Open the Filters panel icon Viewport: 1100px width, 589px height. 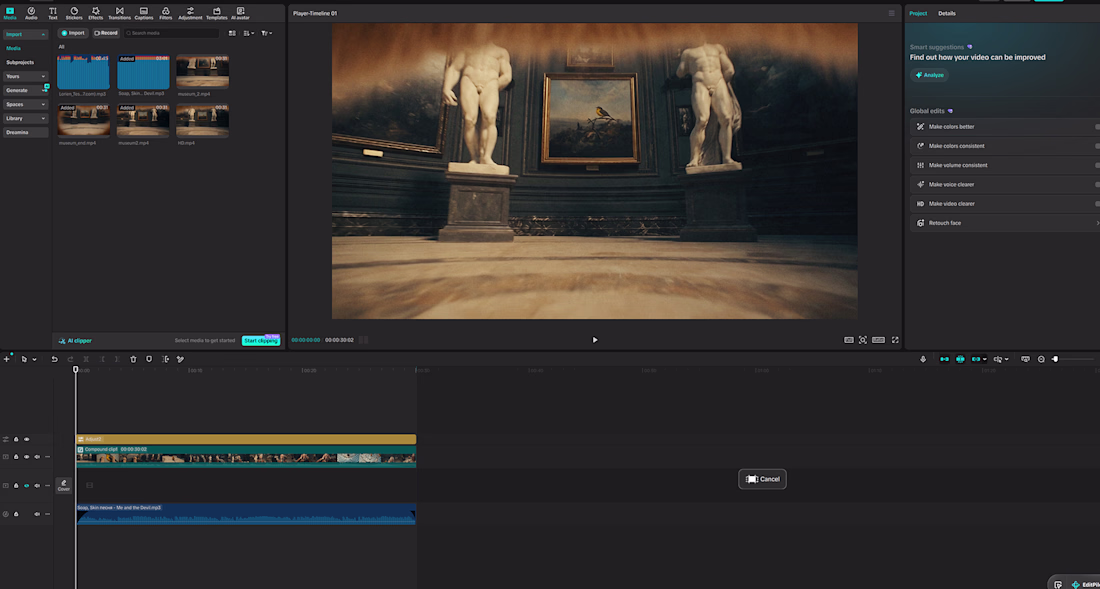point(166,13)
